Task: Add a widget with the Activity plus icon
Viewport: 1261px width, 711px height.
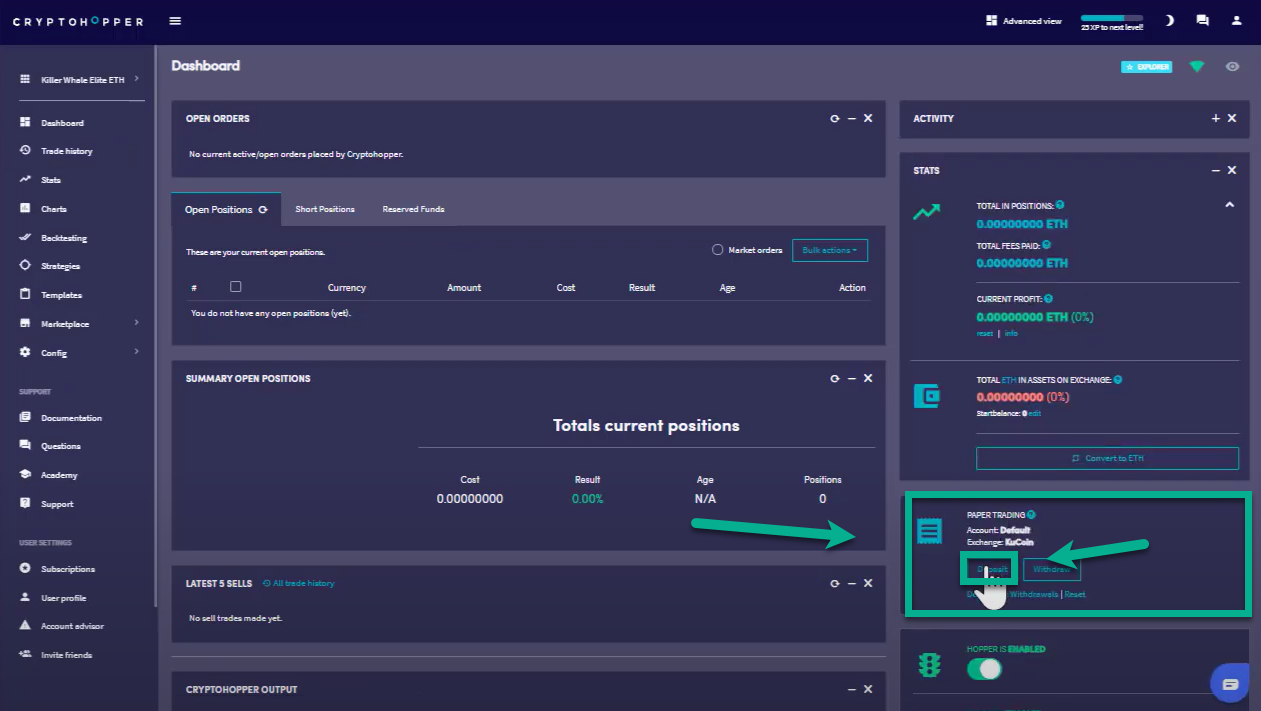Action: [x=1215, y=118]
